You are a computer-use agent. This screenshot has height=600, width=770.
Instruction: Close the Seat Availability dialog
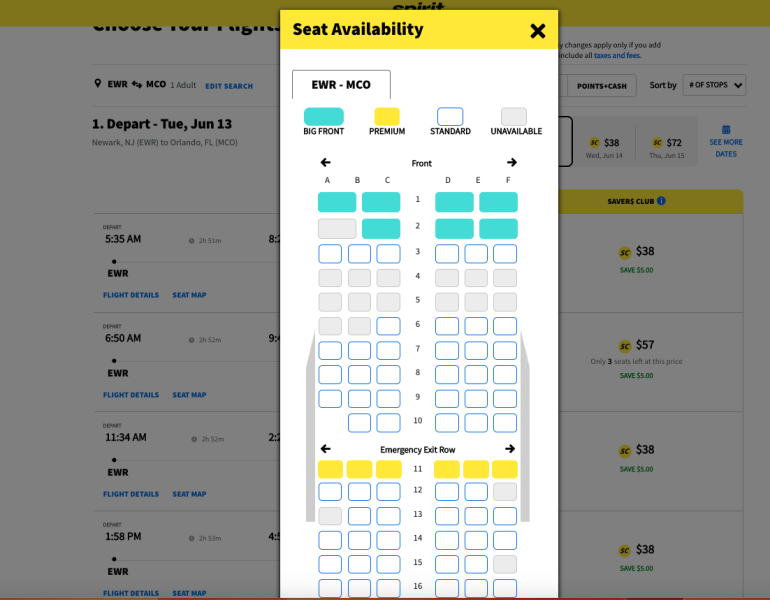tap(538, 31)
